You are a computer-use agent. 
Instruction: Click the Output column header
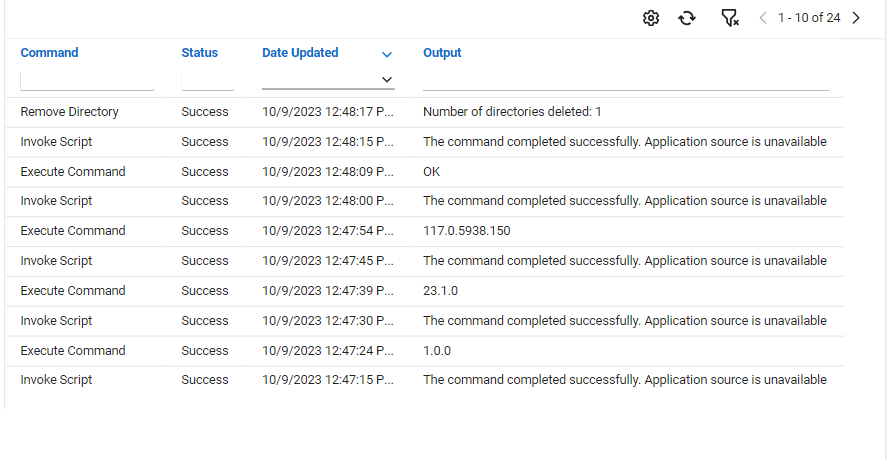(x=442, y=53)
